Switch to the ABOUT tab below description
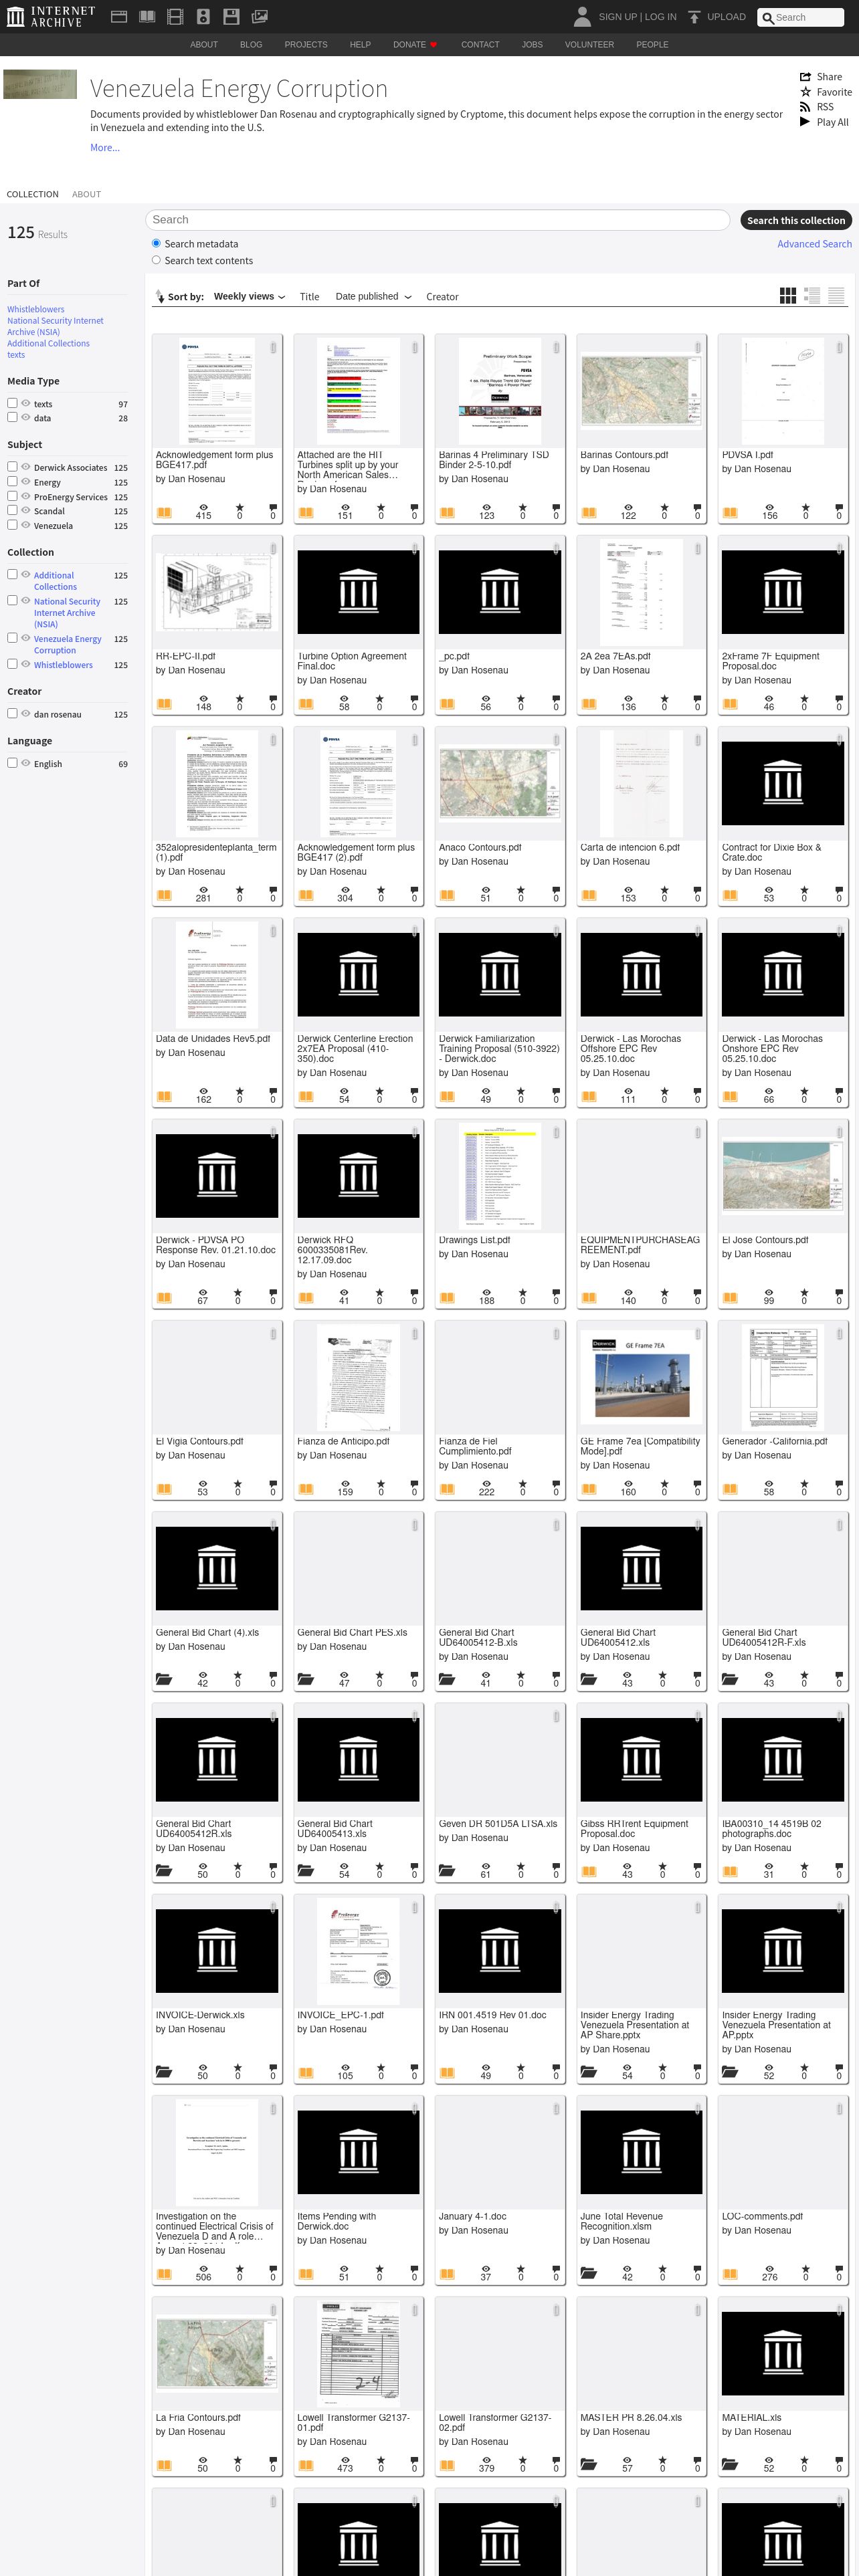Screen dimensions: 859x2576 tap(86, 194)
